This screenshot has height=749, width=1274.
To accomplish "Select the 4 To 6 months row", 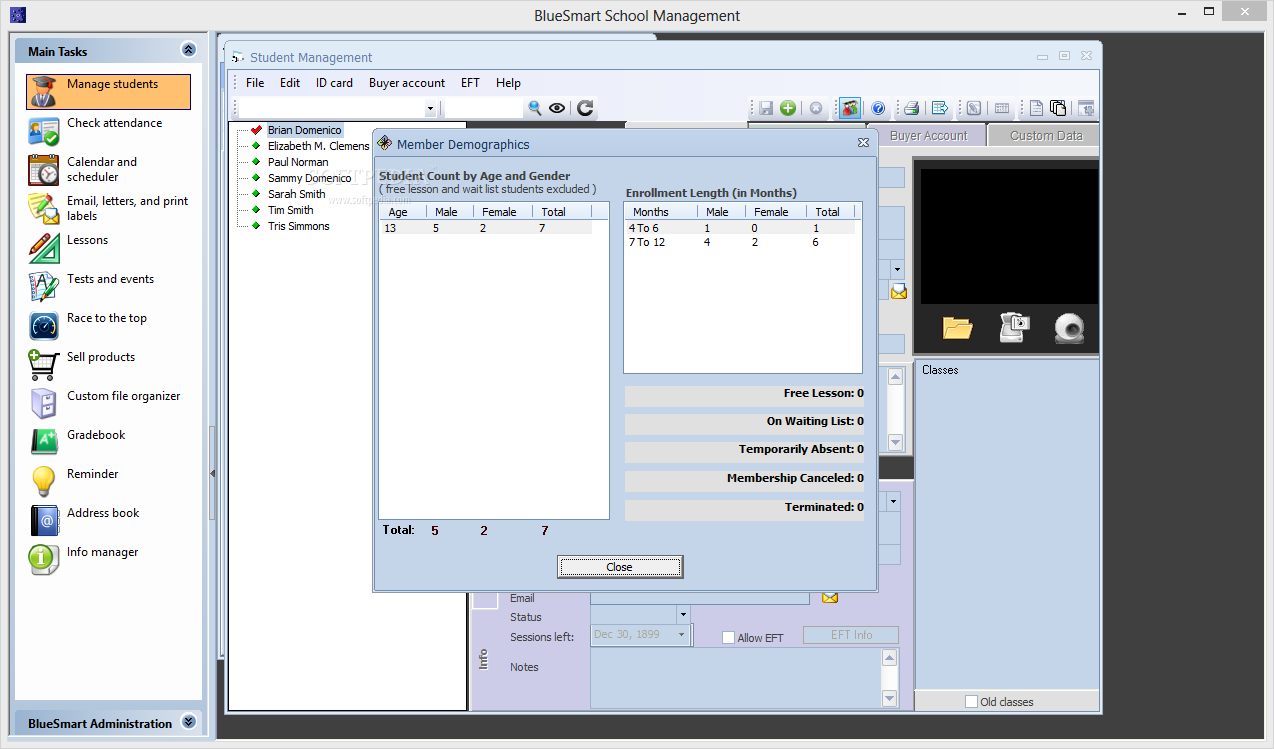I will coord(739,228).
